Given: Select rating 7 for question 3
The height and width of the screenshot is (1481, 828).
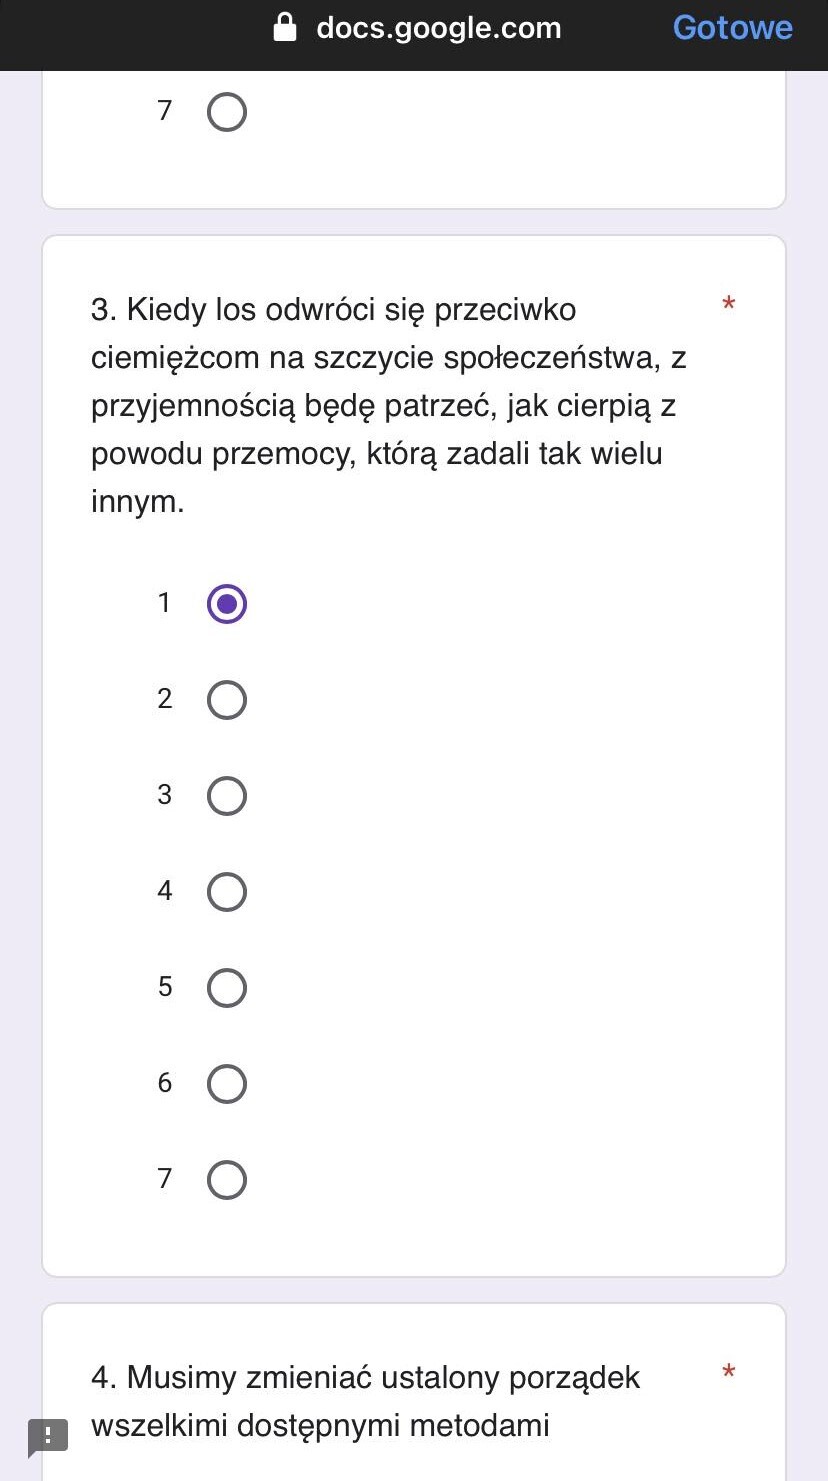Looking at the screenshot, I should (227, 1180).
